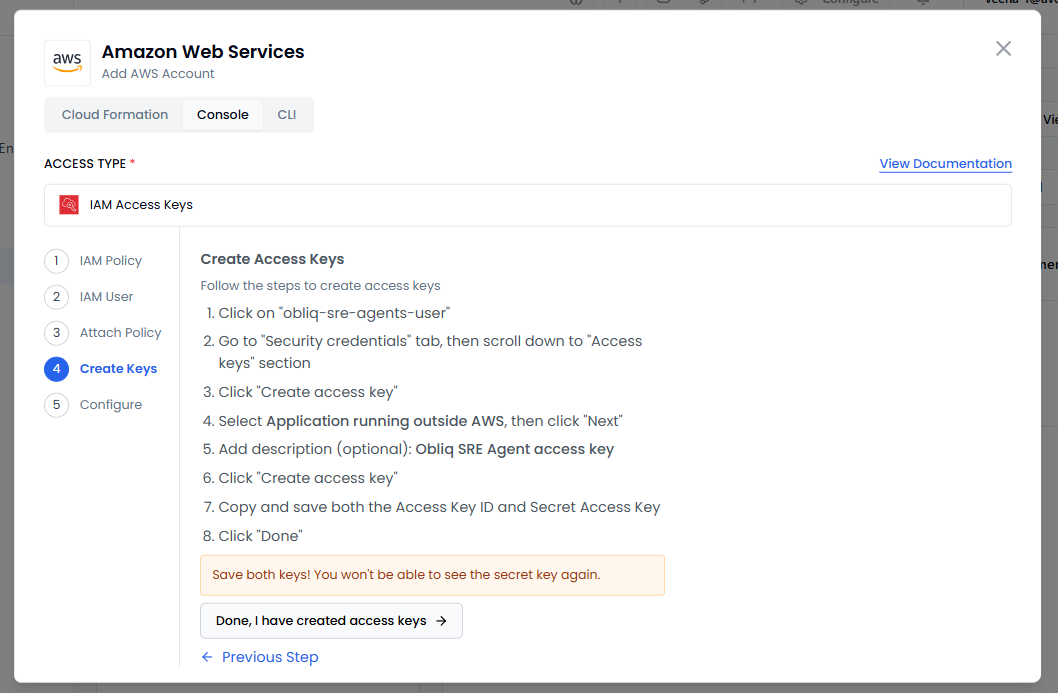The width and height of the screenshot is (1058, 697).
Task: Go to the Attach Policy step
Action: pos(120,333)
